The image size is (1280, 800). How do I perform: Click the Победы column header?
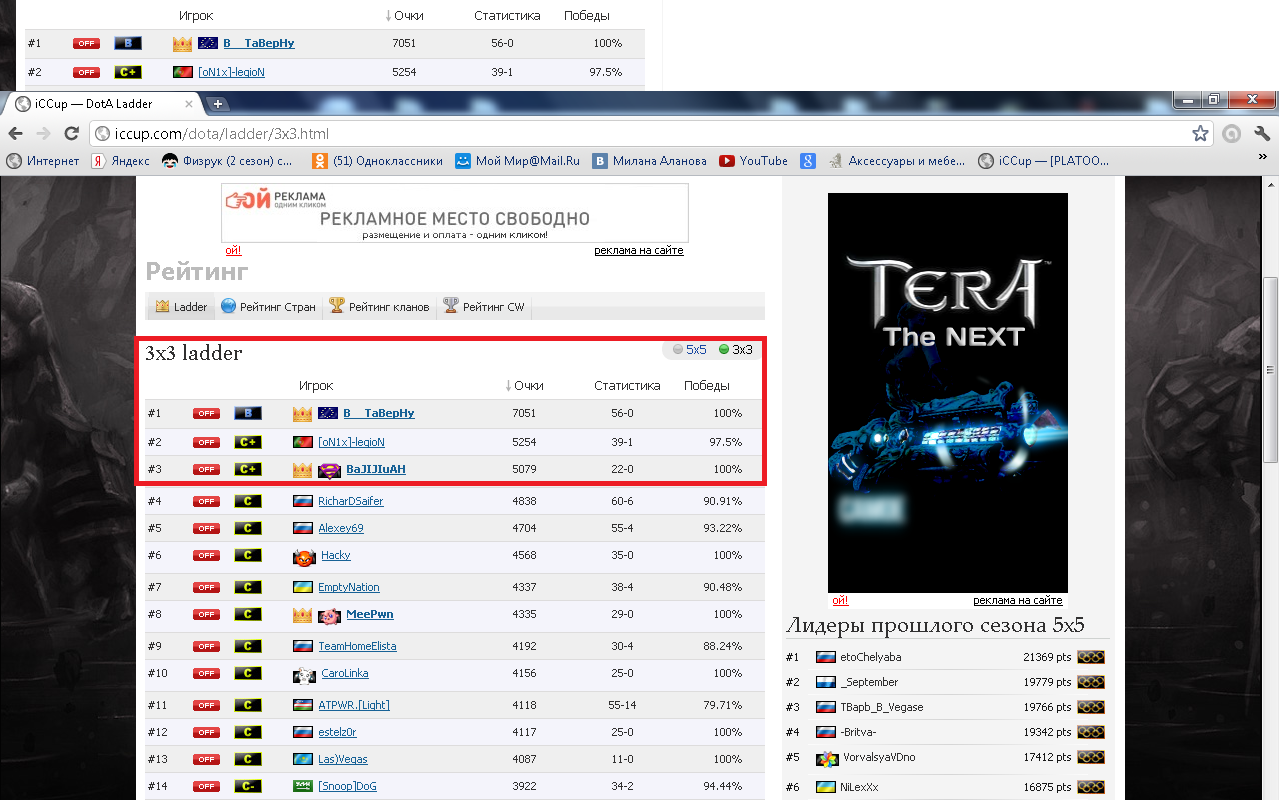coord(707,386)
